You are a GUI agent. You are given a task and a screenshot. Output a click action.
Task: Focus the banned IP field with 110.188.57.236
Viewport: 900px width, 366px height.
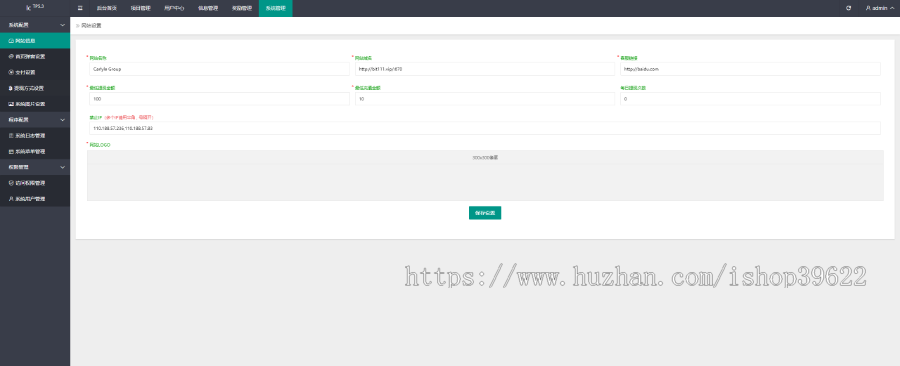click(485, 128)
